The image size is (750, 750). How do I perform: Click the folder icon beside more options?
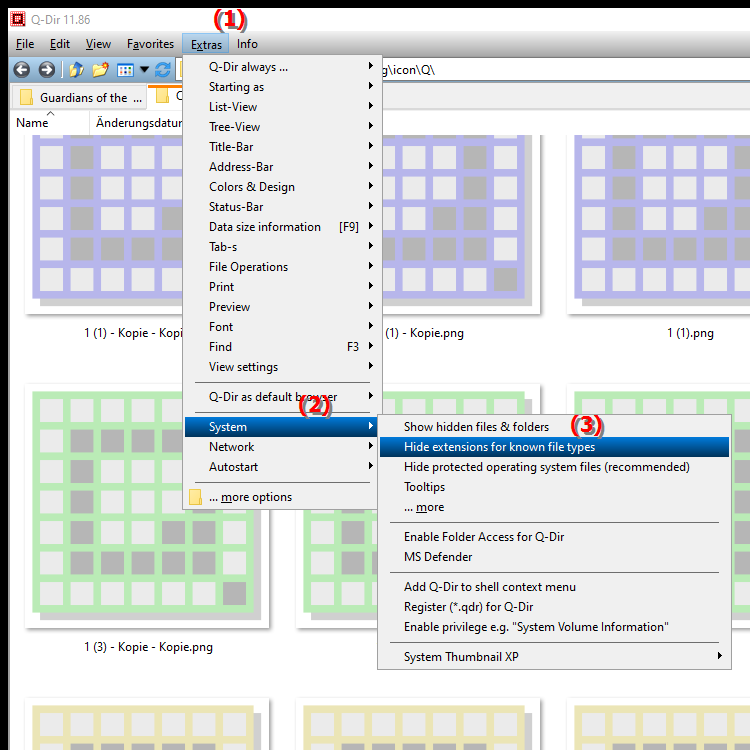point(195,497)
